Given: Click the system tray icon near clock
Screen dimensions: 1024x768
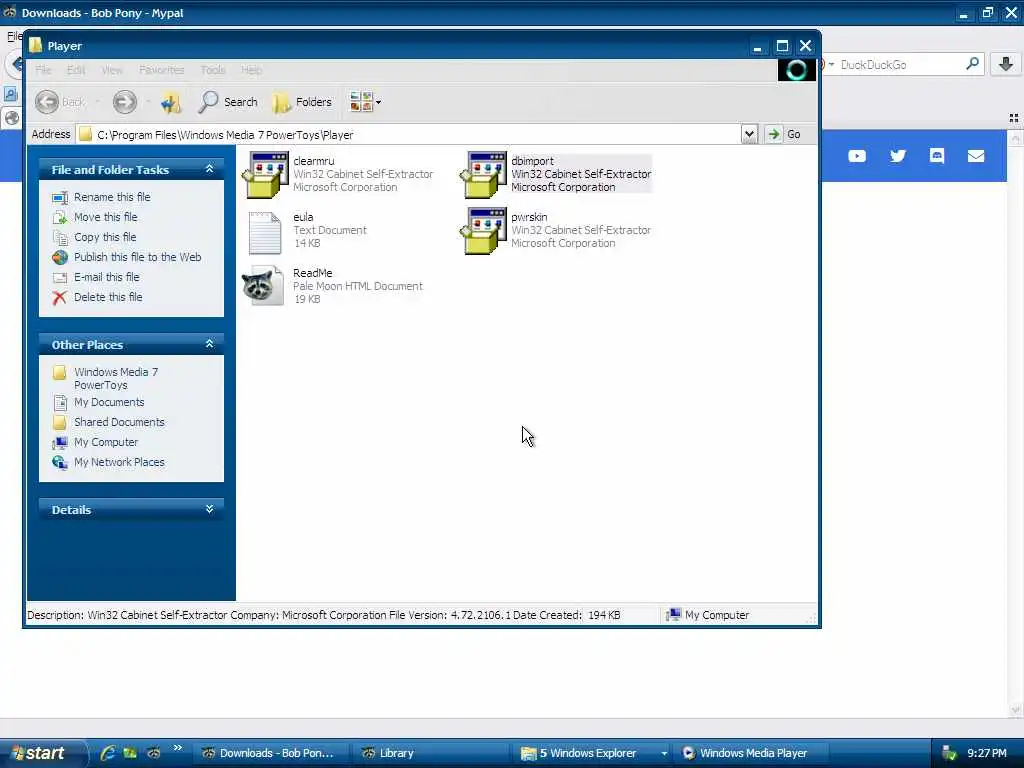Looking at the screenshot, I should [x=949, y=754].
